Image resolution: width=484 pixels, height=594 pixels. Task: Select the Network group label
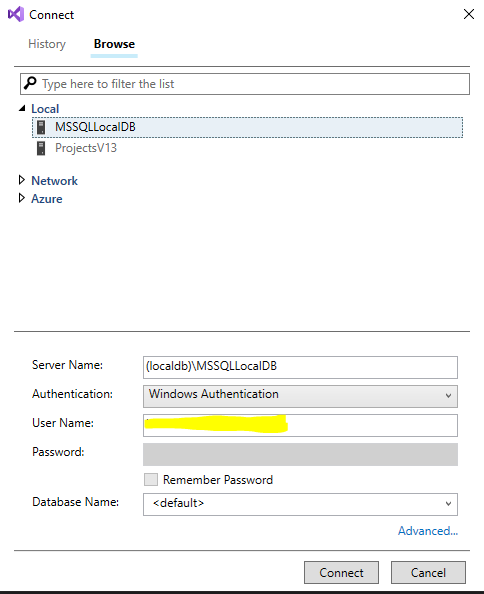(55, 181)
